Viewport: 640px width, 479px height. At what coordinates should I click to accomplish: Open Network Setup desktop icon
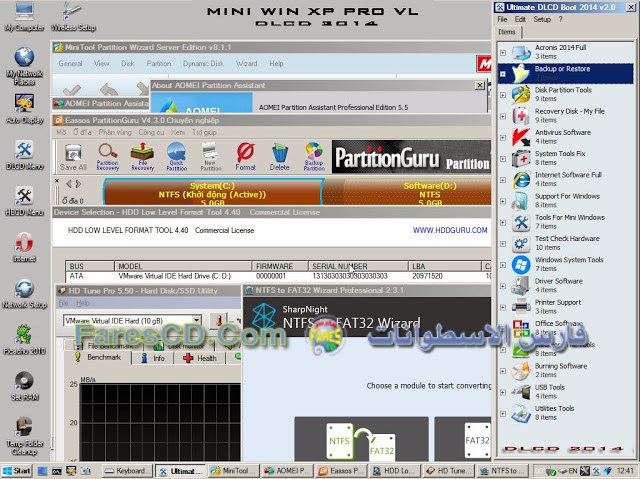[x=24, y=294]
